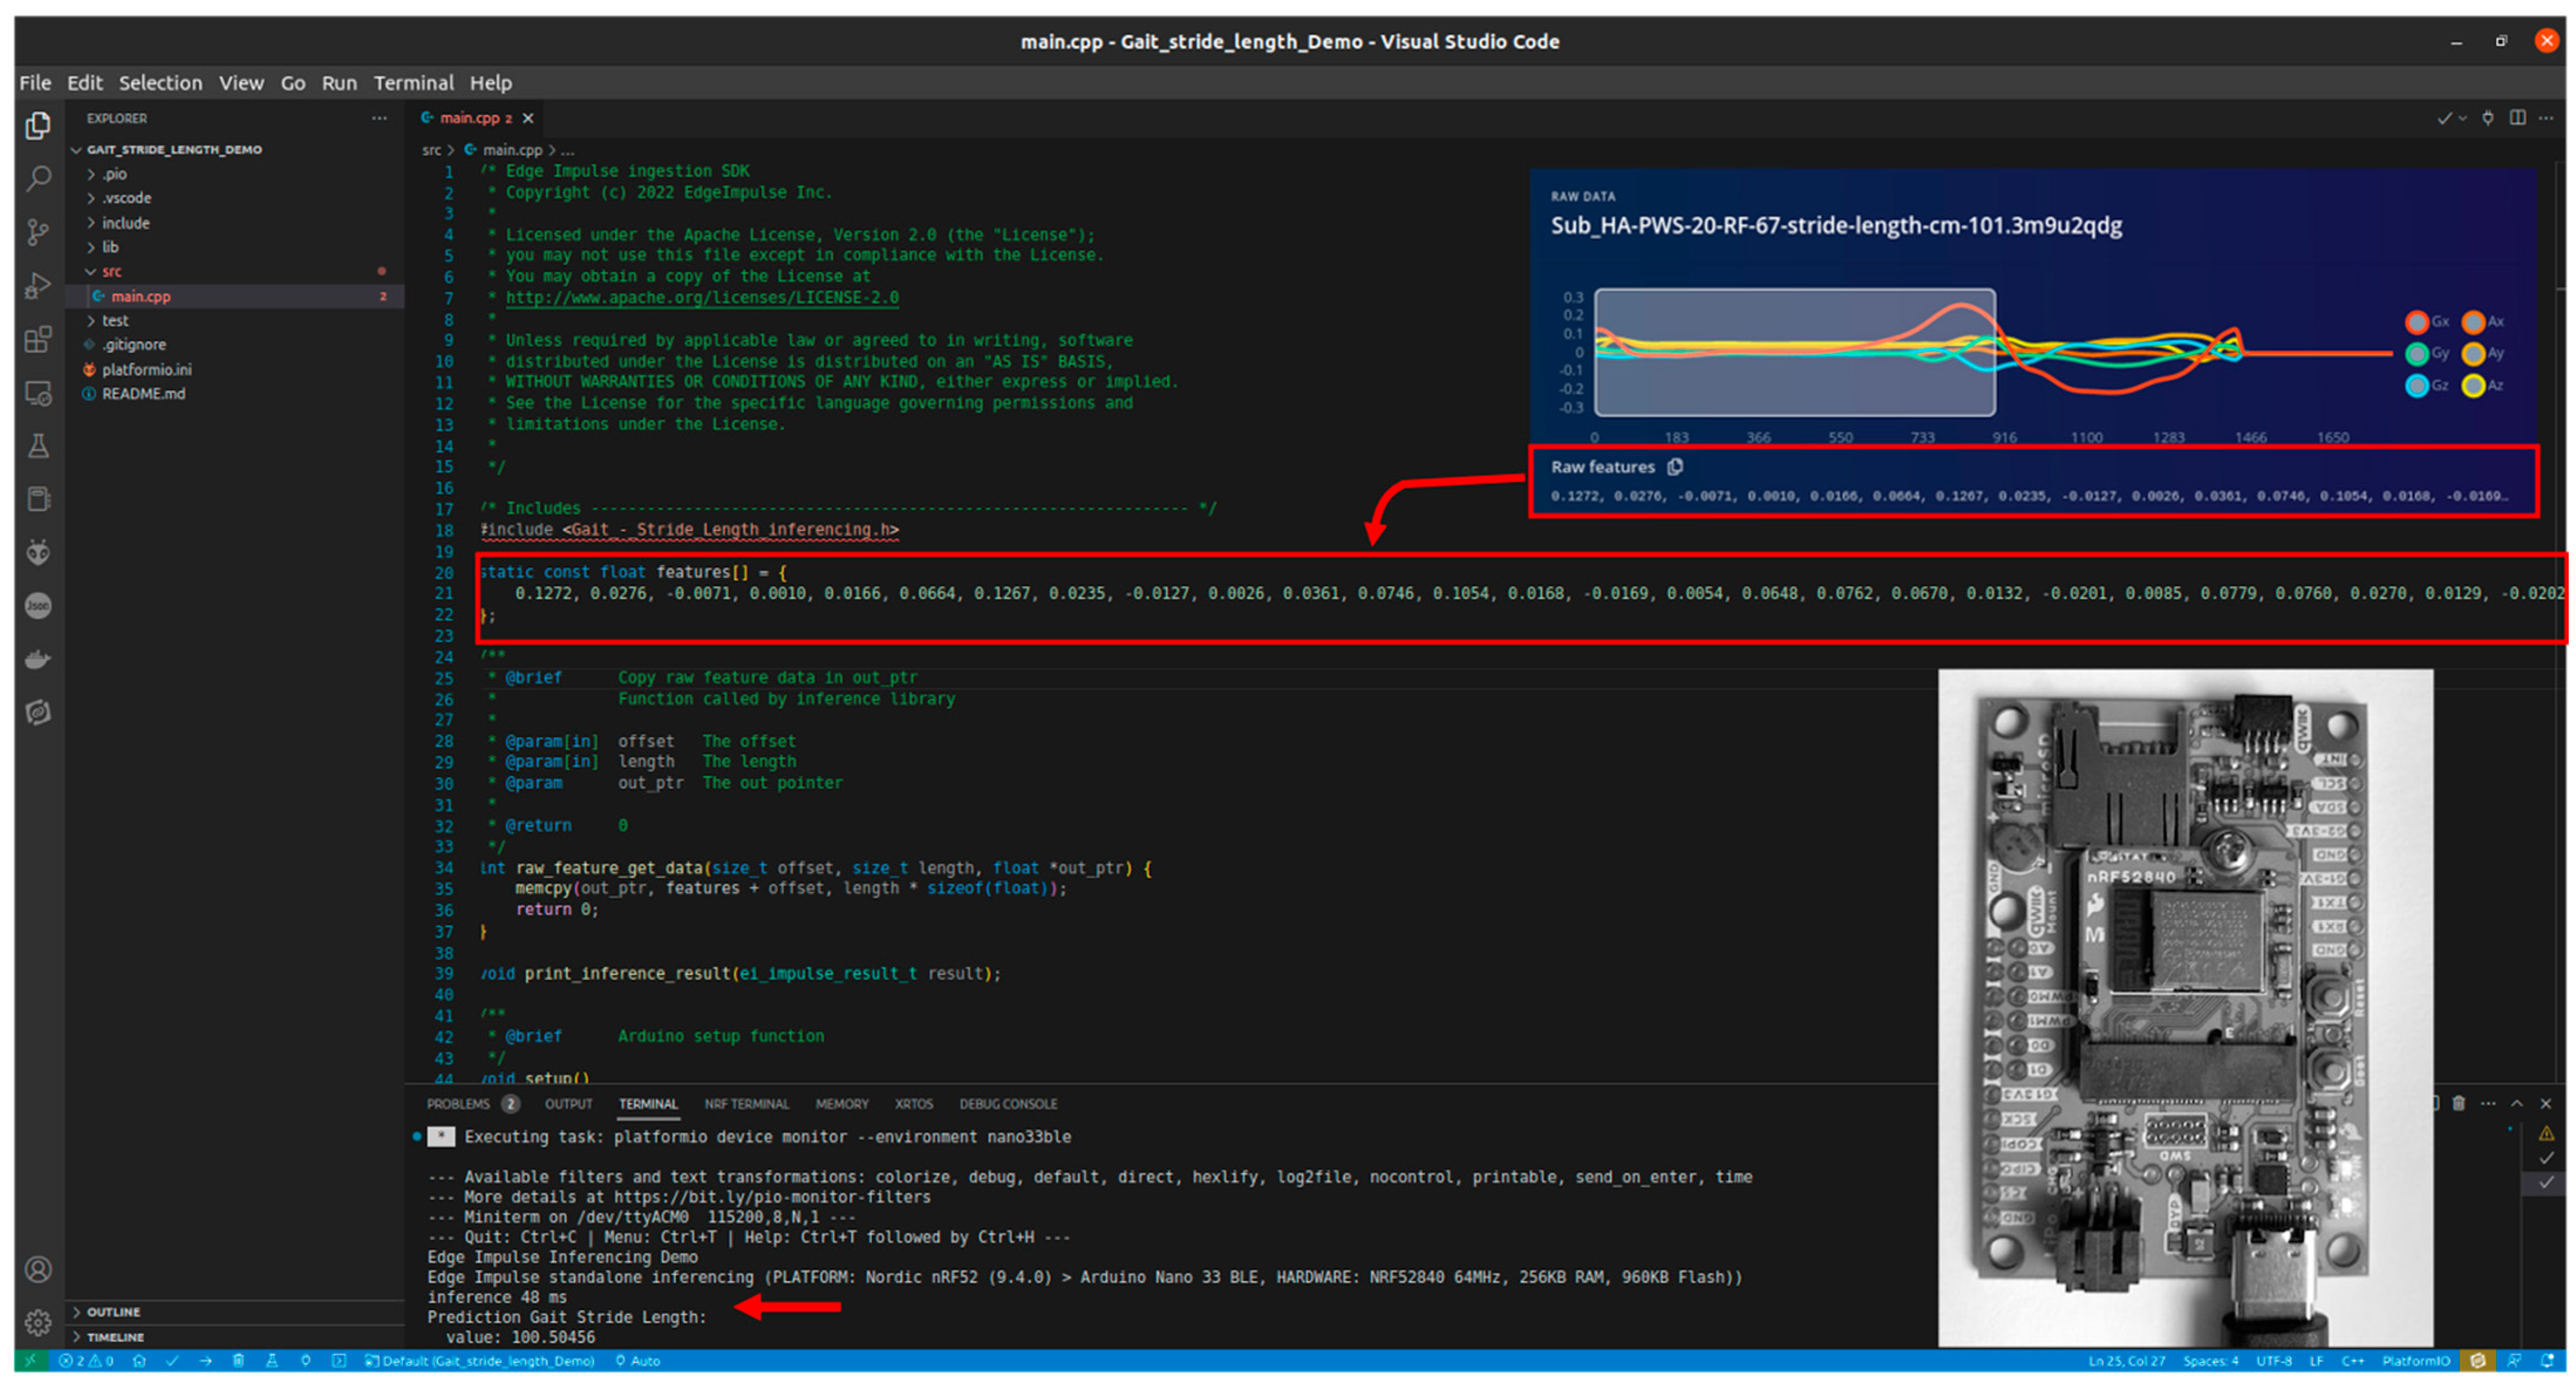The width and height of the screenshot is (2576, 1383).
Task: Open the Terminal menu
Action: coord(413,83)
